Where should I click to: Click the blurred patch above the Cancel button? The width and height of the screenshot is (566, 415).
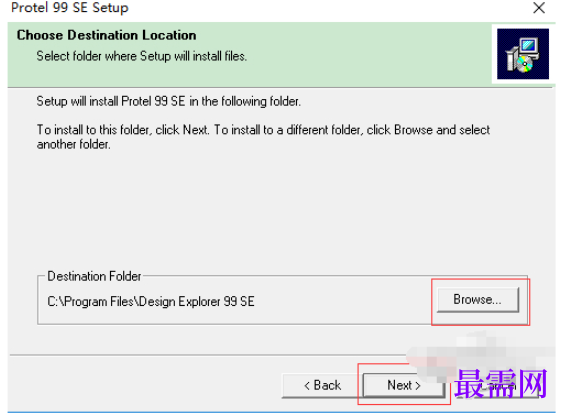[480, 352]
